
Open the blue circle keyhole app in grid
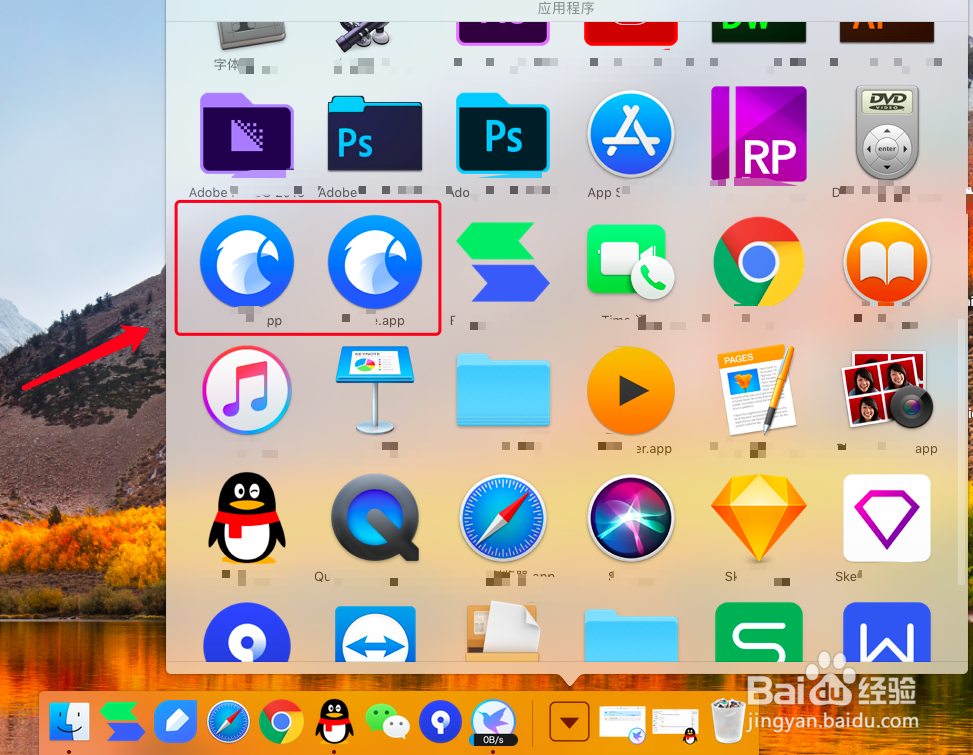tap(247, 633)
